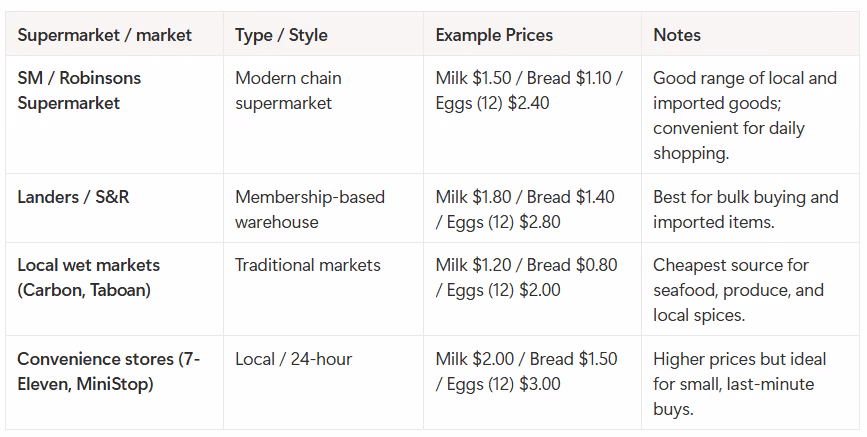Select the prices cell with Milk $1.50

[x=529, y=90]
